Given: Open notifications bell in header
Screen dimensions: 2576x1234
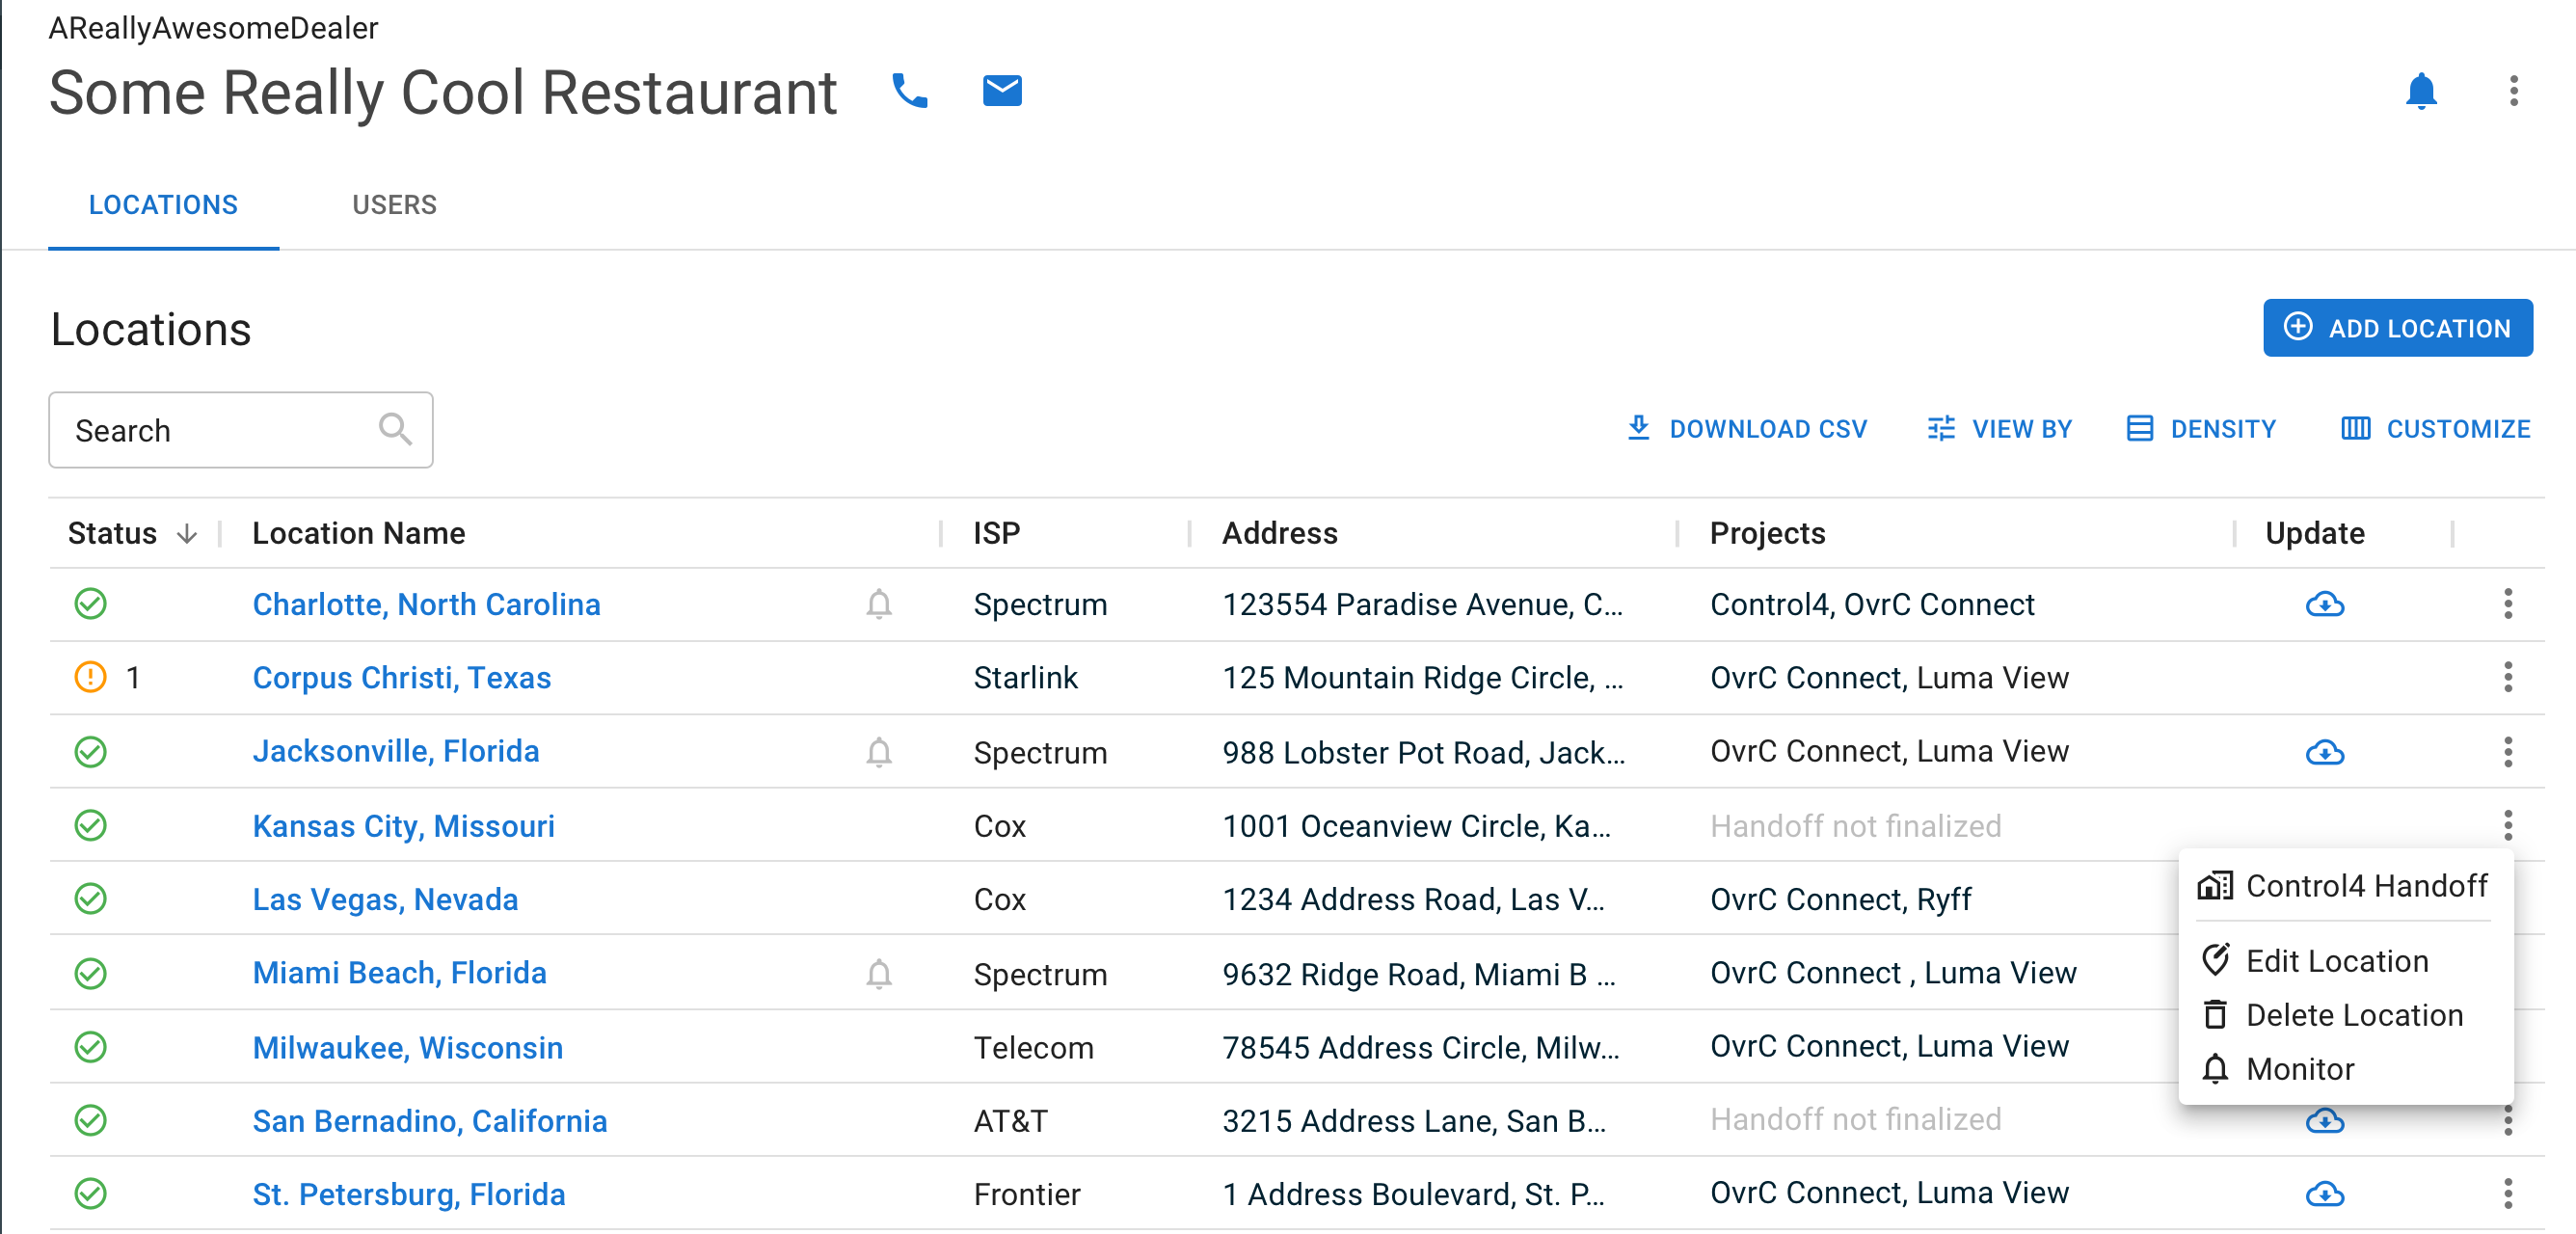Looking at the screenshot, I should pyautogui.click(x=2421, y=91).
